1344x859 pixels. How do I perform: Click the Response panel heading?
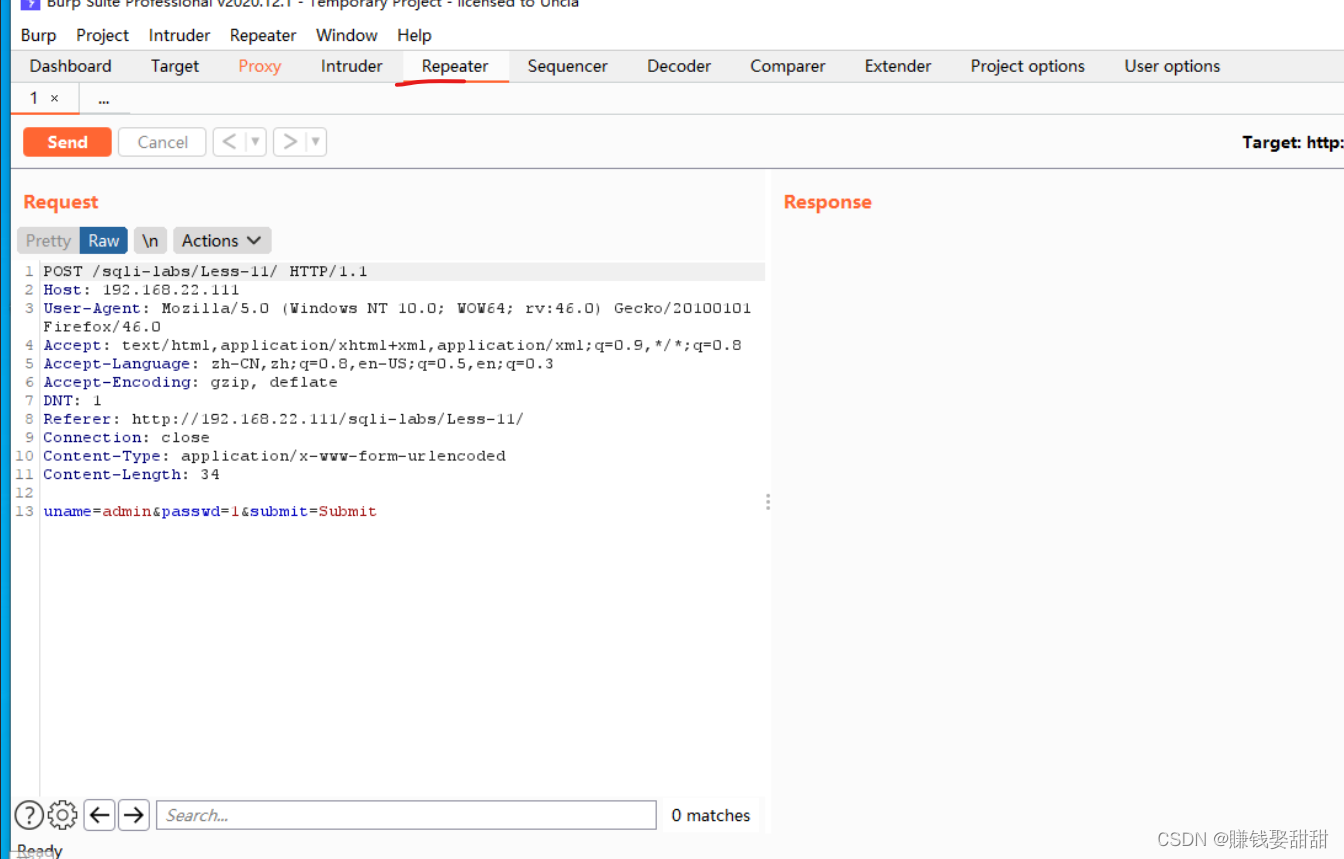coord(828,202)
